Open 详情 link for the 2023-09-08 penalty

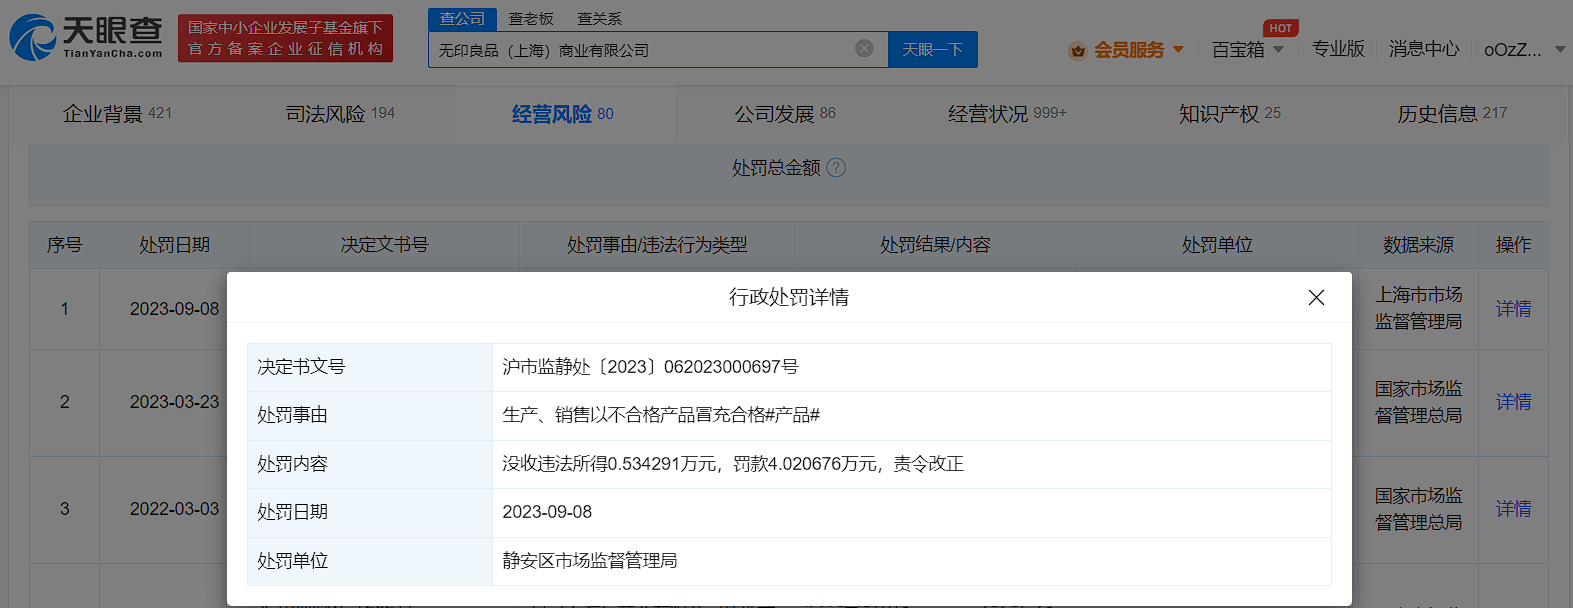point(1513,309)
